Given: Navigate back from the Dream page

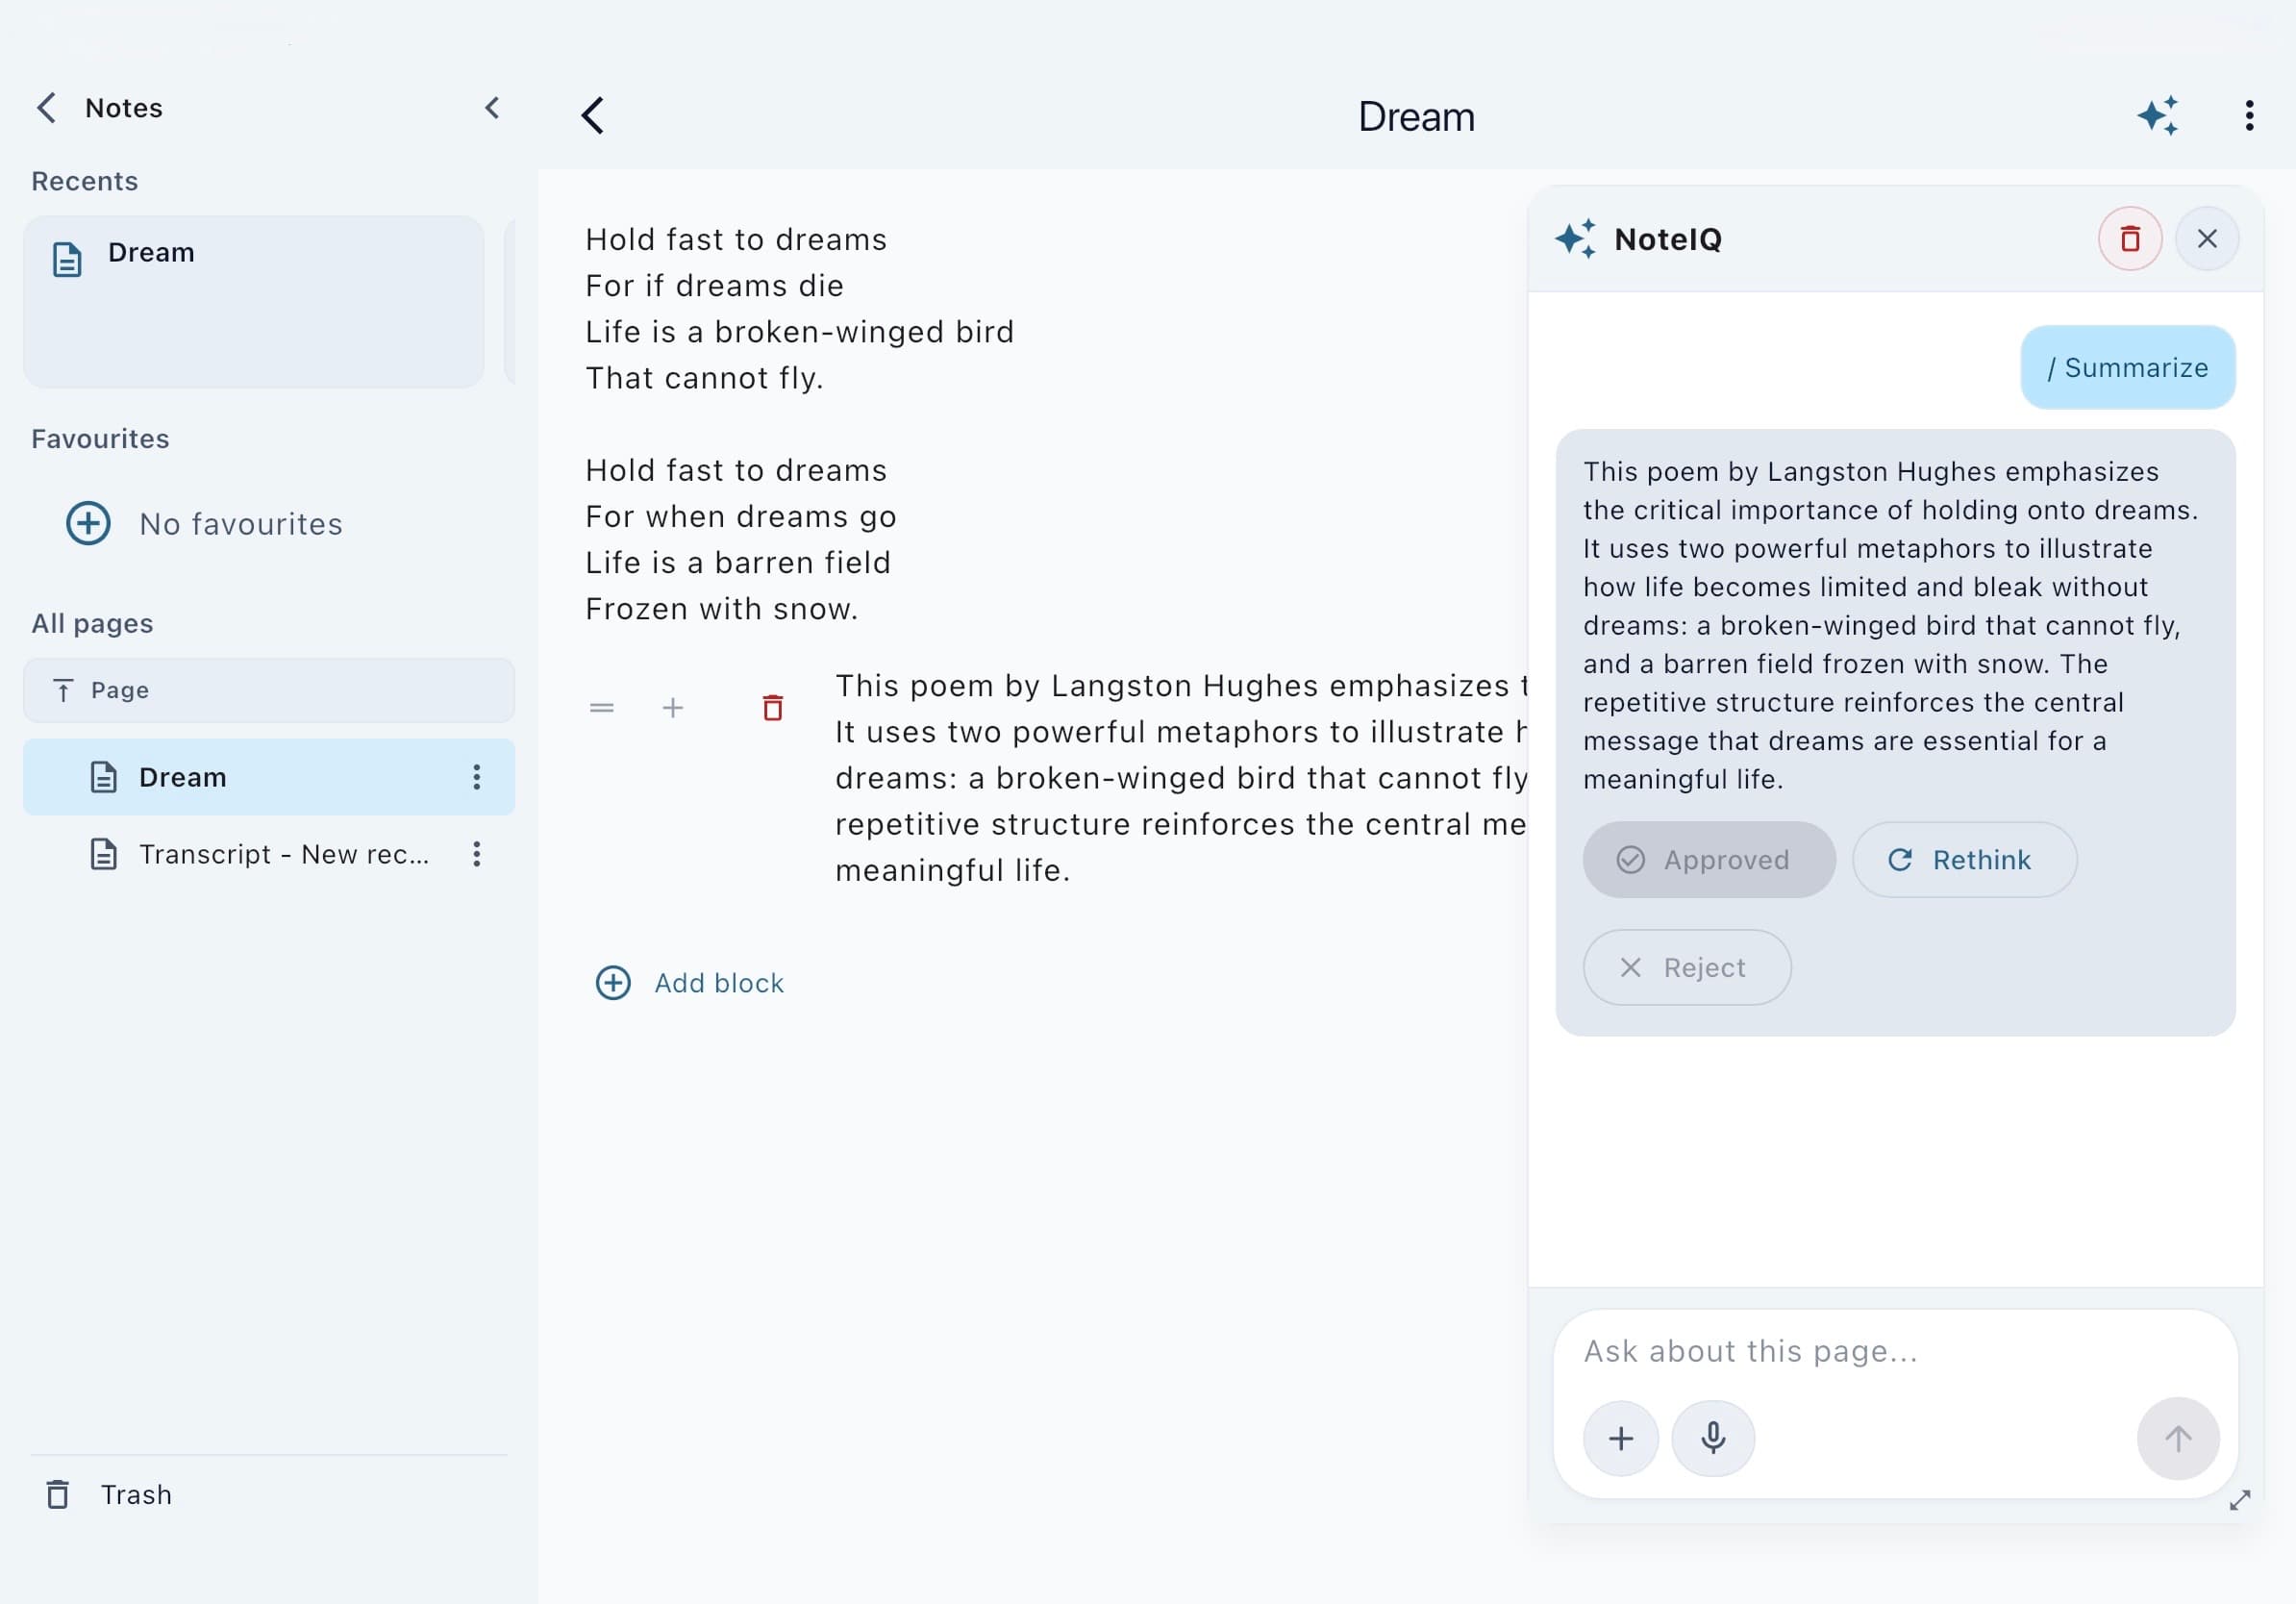Looking at the screenshot, I should pyautogui.click(x=593, y=116).
